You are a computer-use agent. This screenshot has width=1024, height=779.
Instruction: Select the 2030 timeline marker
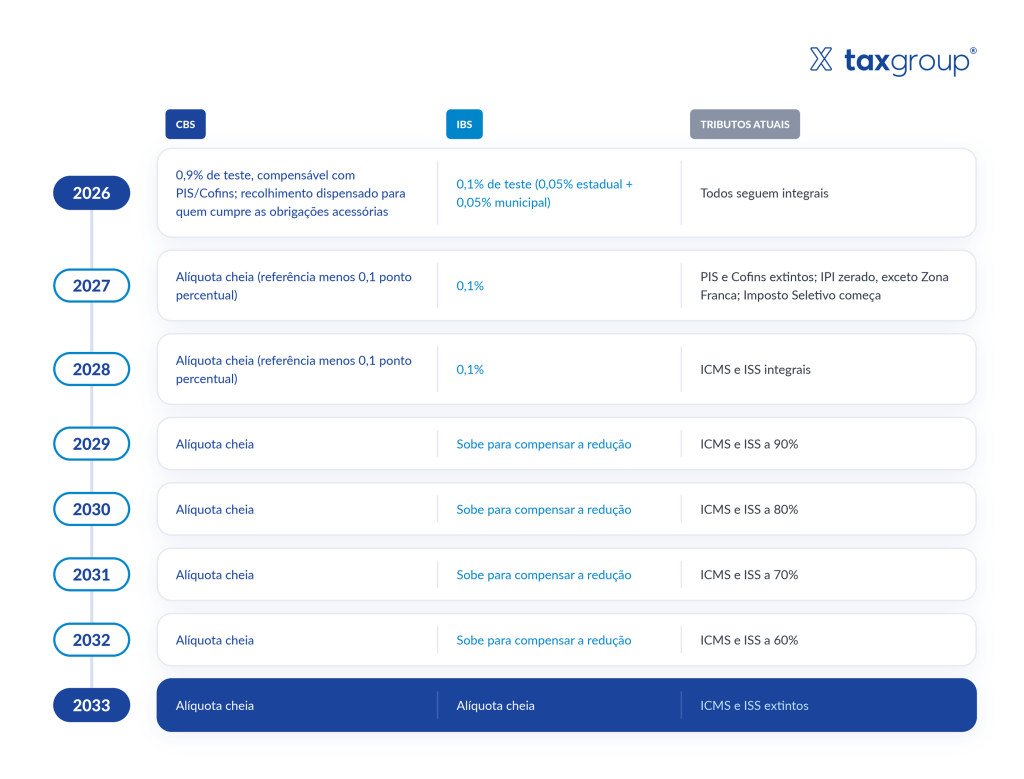pos(91,509)
